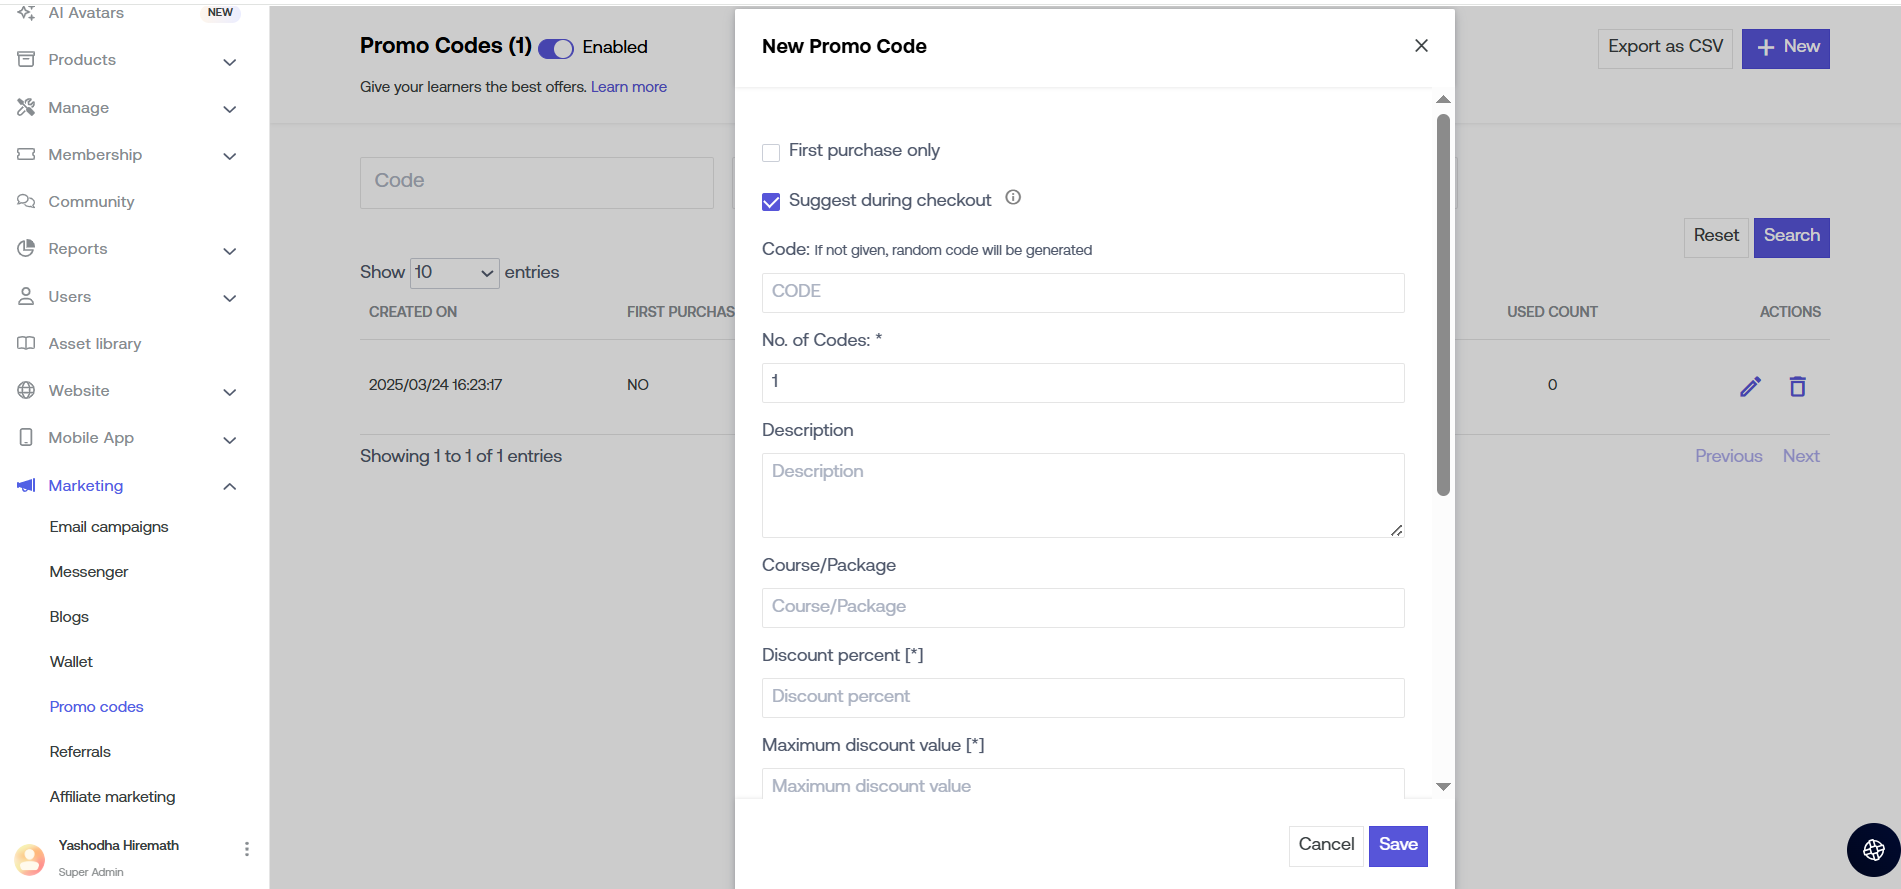Open the help widget icon at bottom right
The image size is (1901, 889).
tap(1873, 850)
